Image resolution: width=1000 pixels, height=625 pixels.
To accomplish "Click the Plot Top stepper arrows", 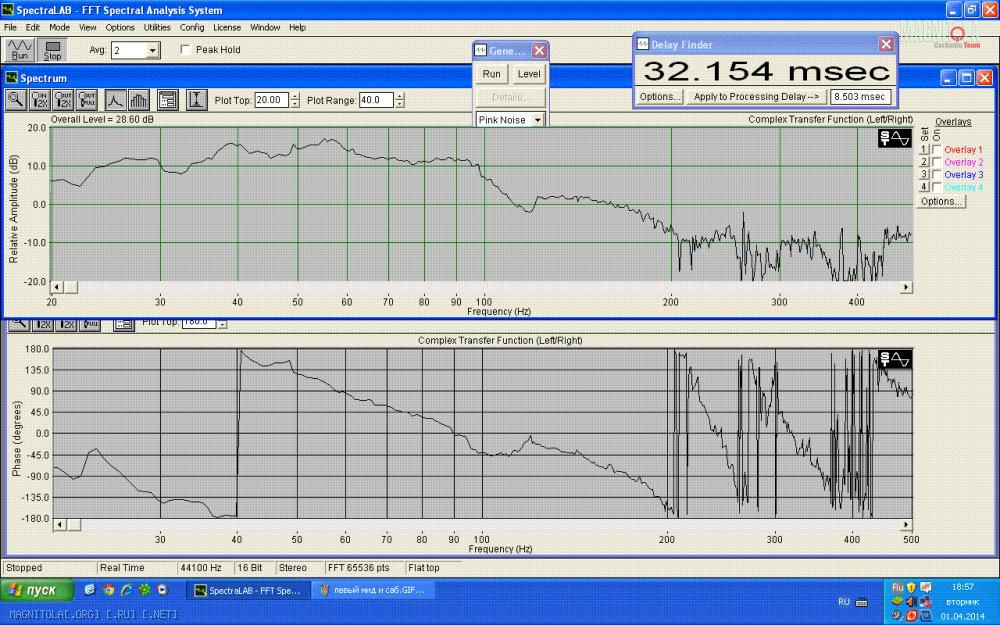I will coord(294,100).
